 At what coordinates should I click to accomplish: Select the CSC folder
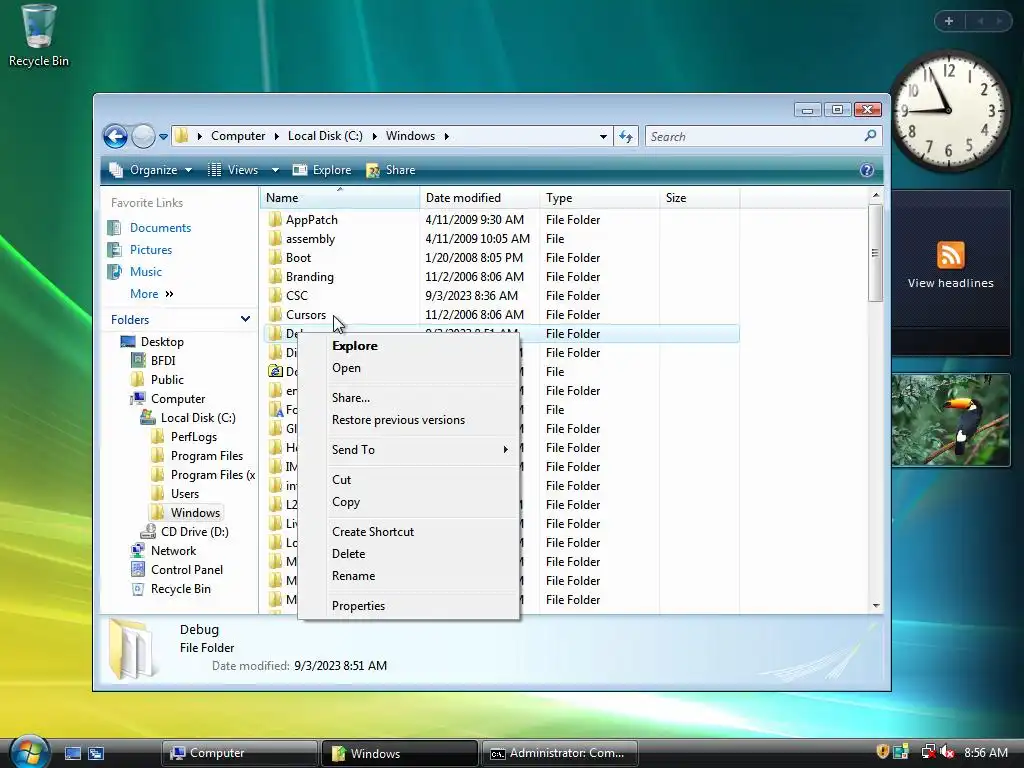[296, 296]
